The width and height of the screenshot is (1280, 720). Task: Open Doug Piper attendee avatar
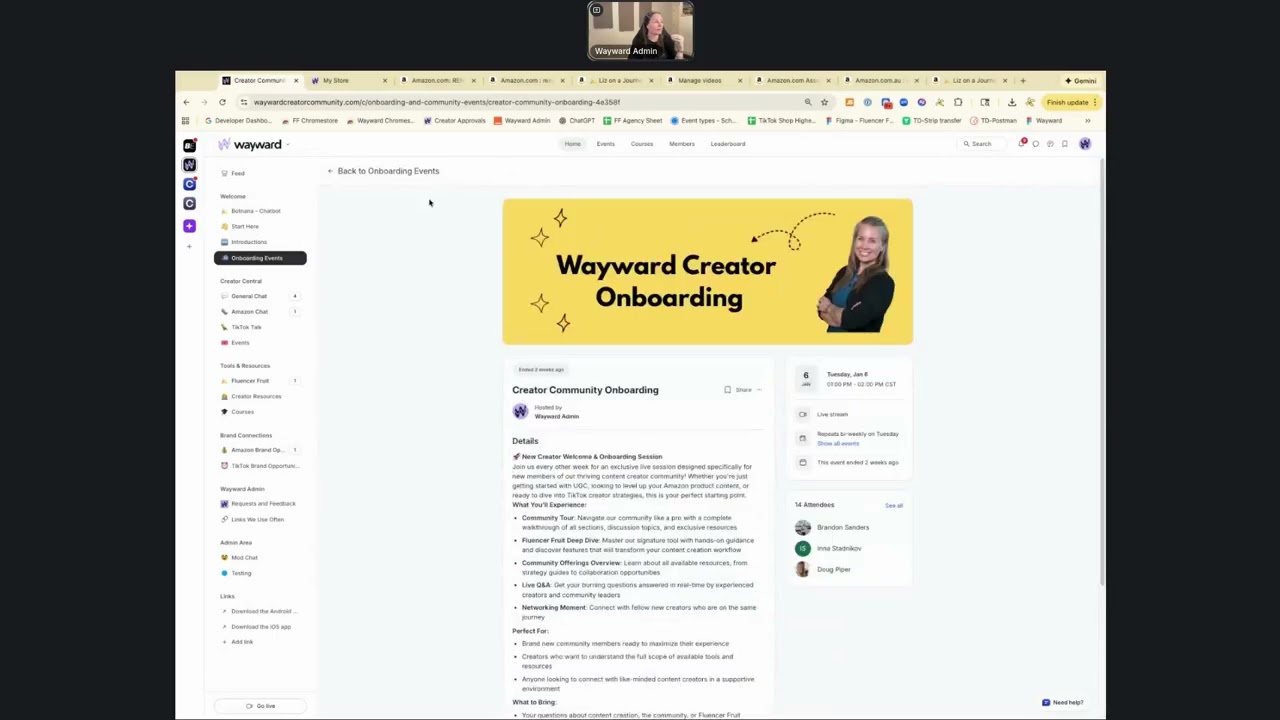click(802, 570)
